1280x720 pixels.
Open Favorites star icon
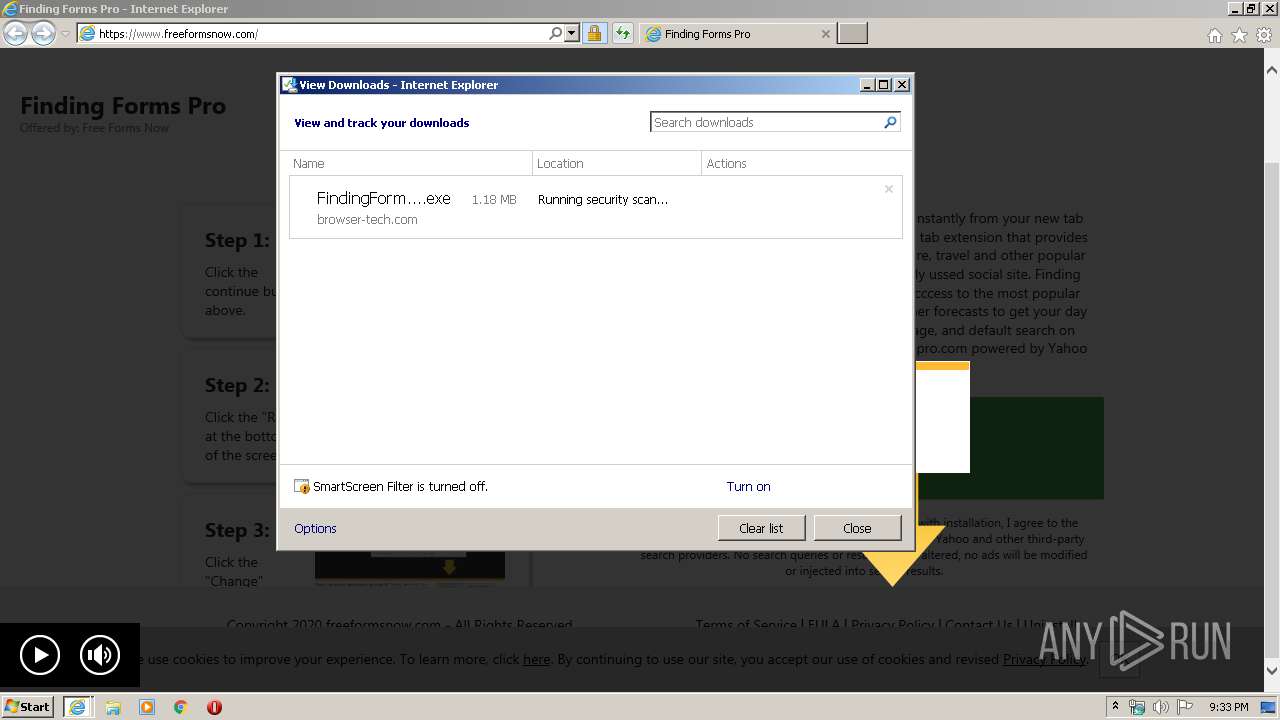coord(1239,35)
